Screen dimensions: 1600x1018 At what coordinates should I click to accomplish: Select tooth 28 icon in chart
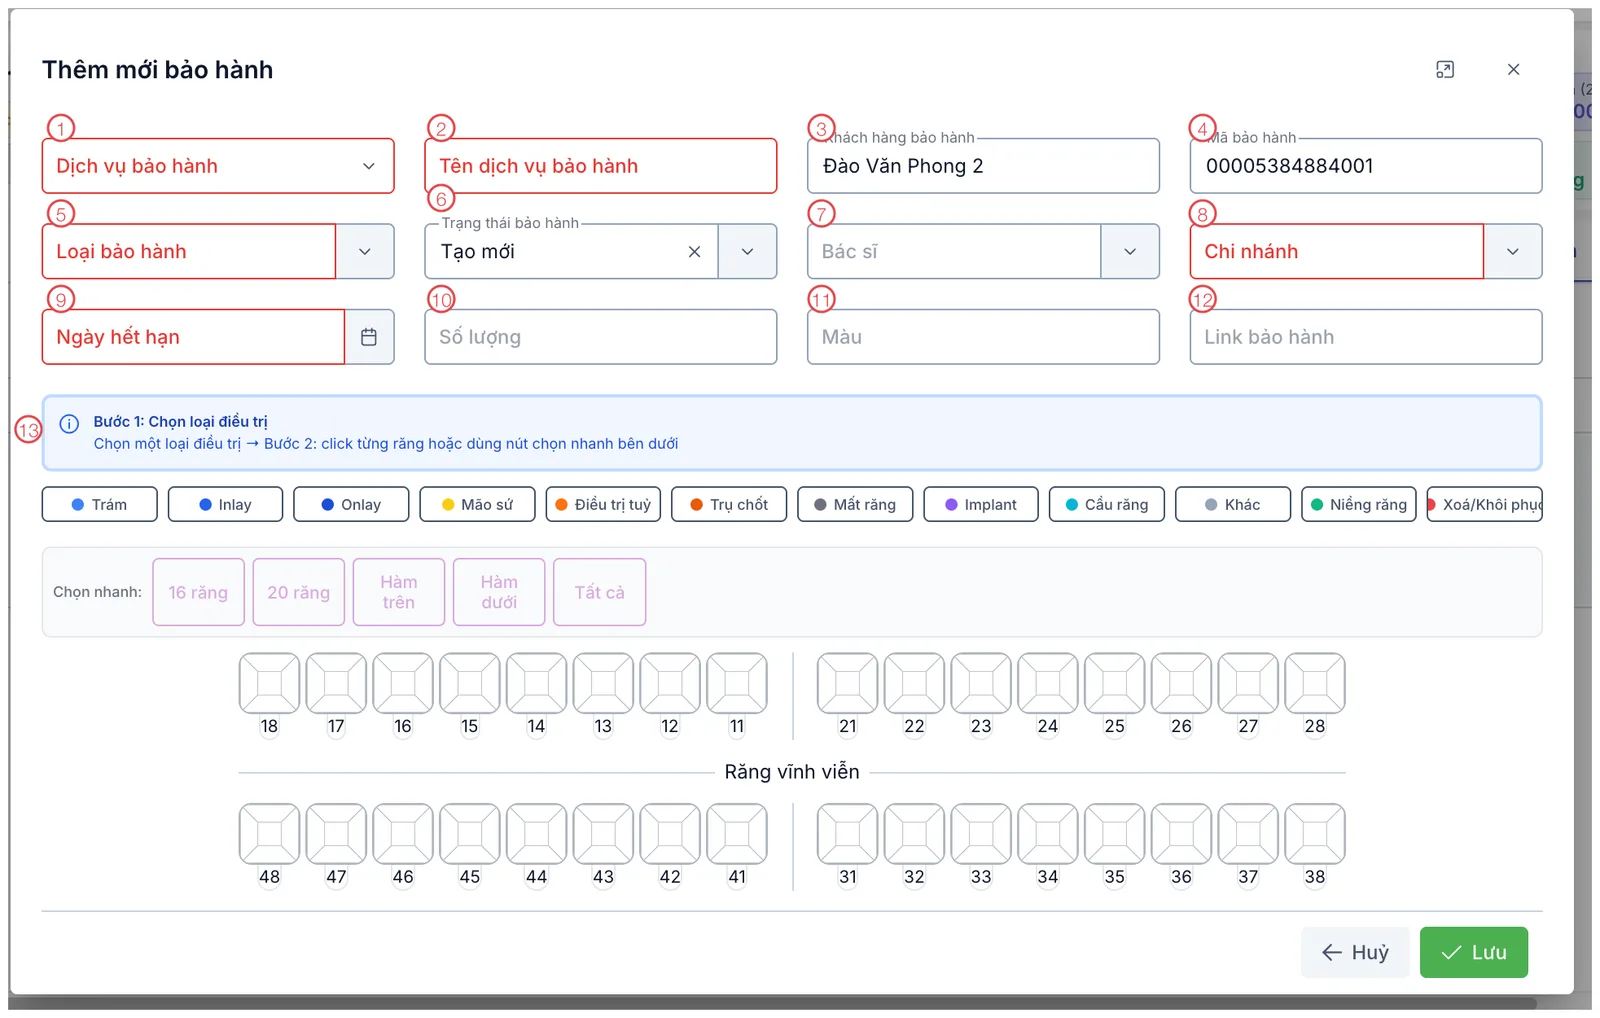click(1315, 683)
